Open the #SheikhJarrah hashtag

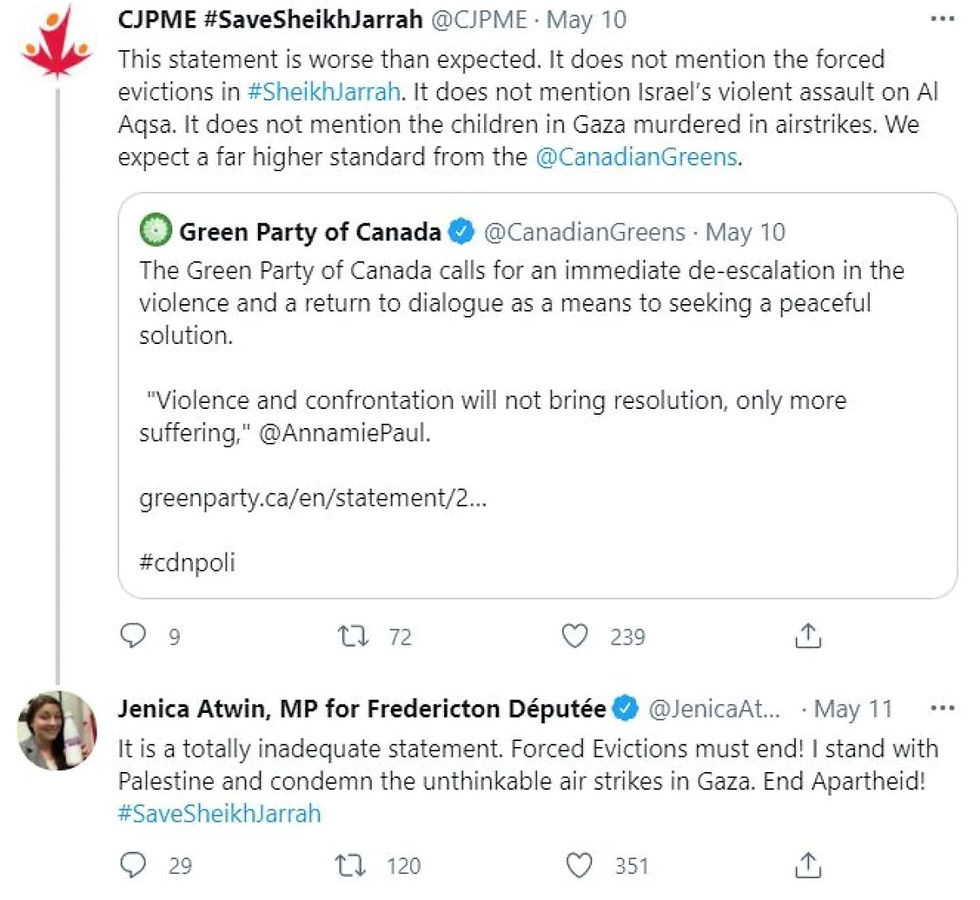(324, 92)
